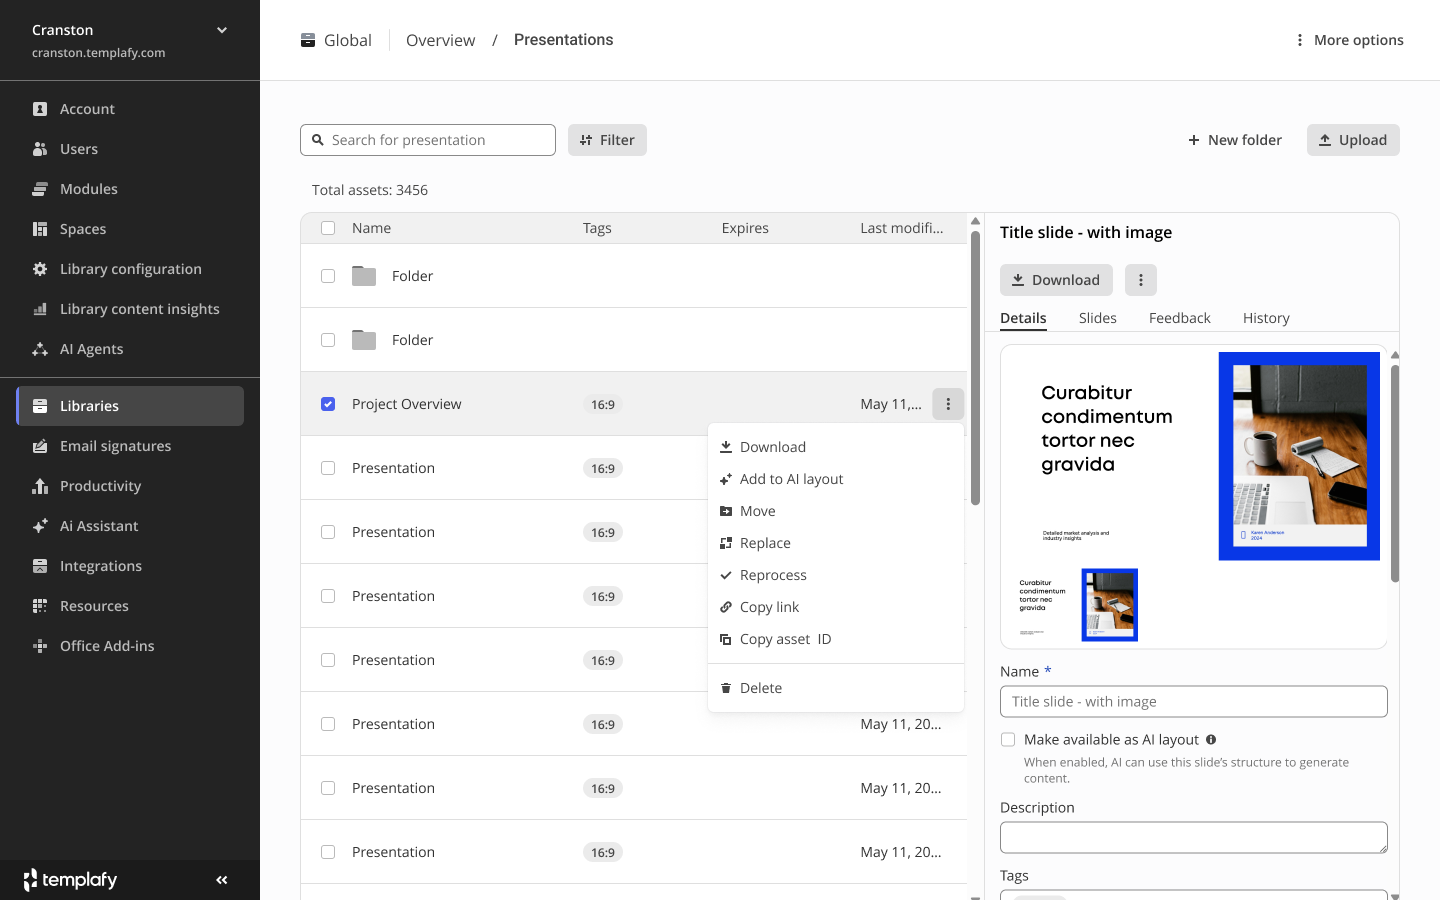The image size is (1440, 900).
Task: Choose Delete in the context menu
Action: (836, 688)
